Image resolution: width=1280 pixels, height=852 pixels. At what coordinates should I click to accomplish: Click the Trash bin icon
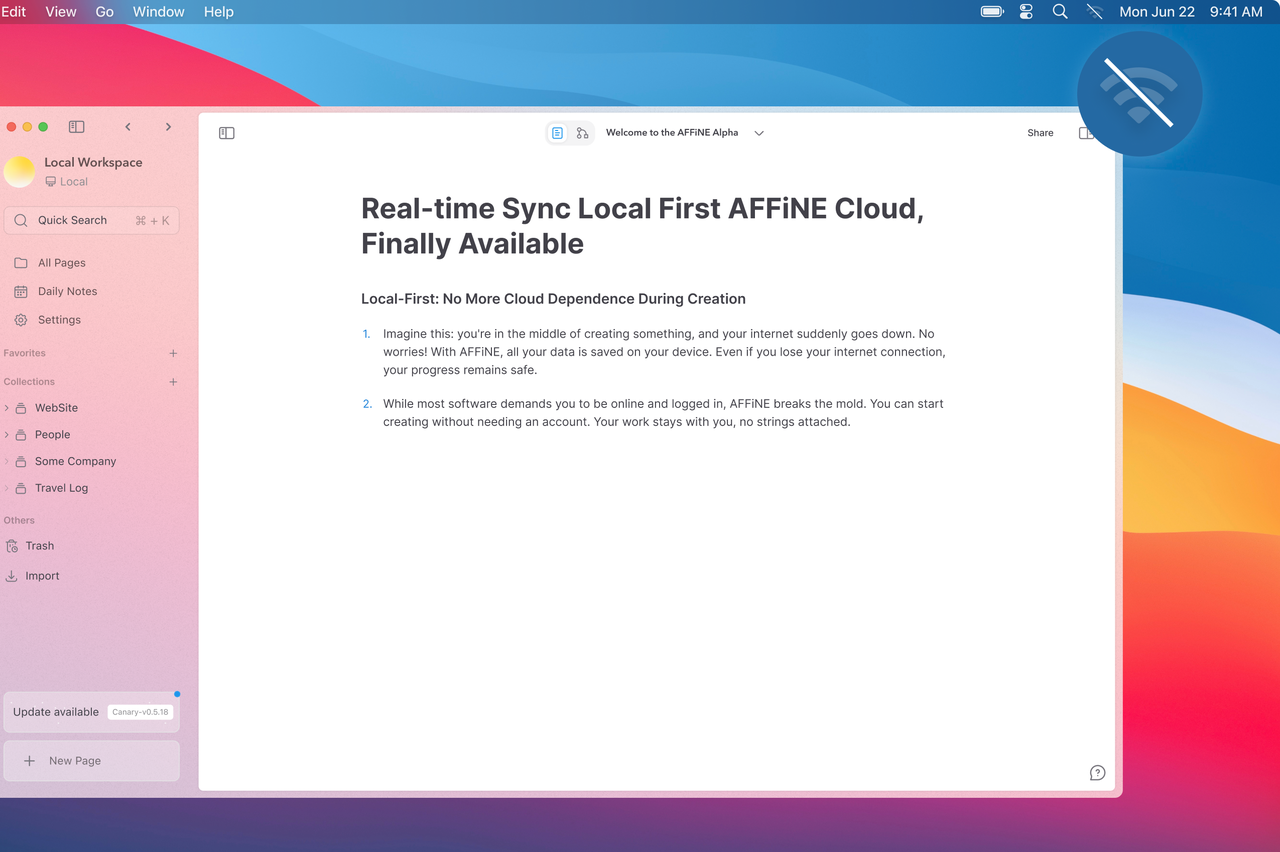coord(12,546)
